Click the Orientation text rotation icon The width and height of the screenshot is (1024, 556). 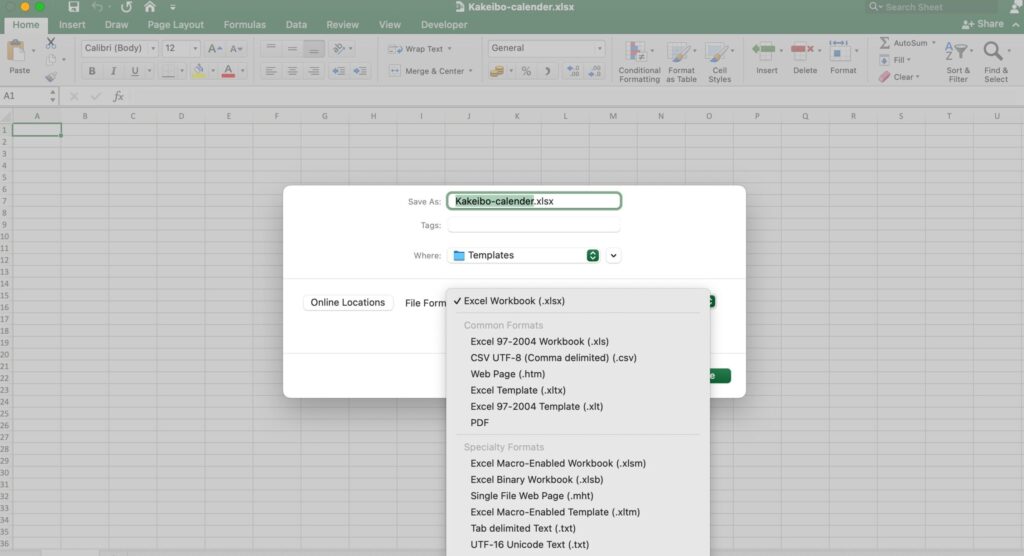click(338, 48)
